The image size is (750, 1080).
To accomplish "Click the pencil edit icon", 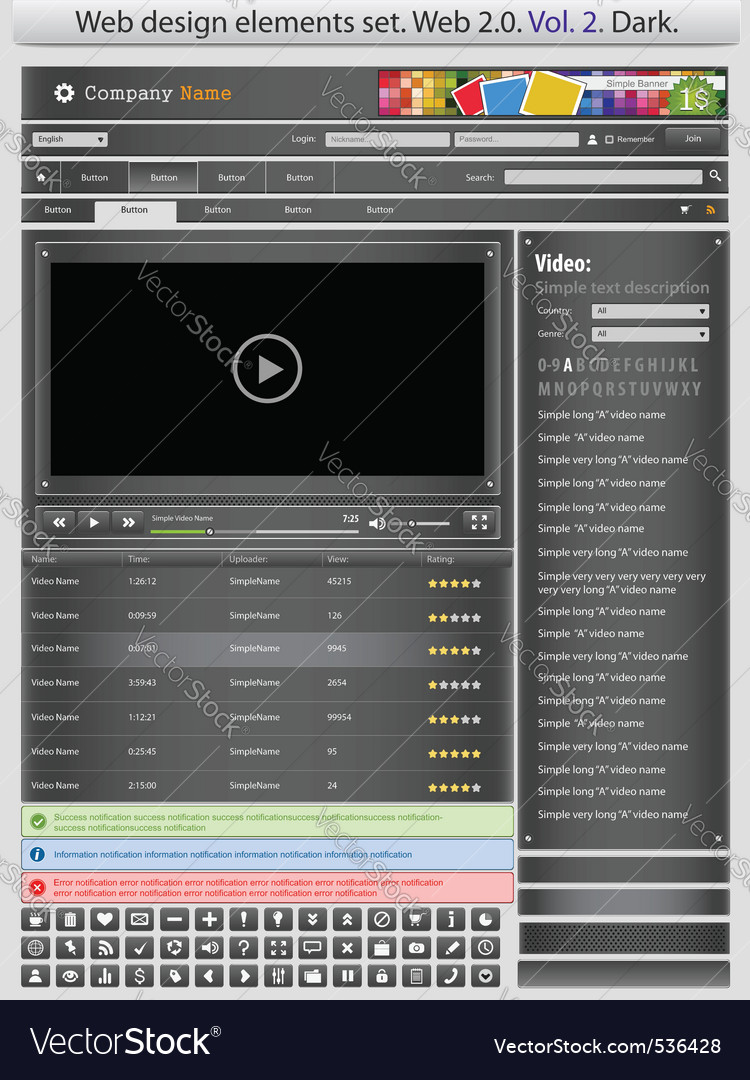I will (451, 948).
